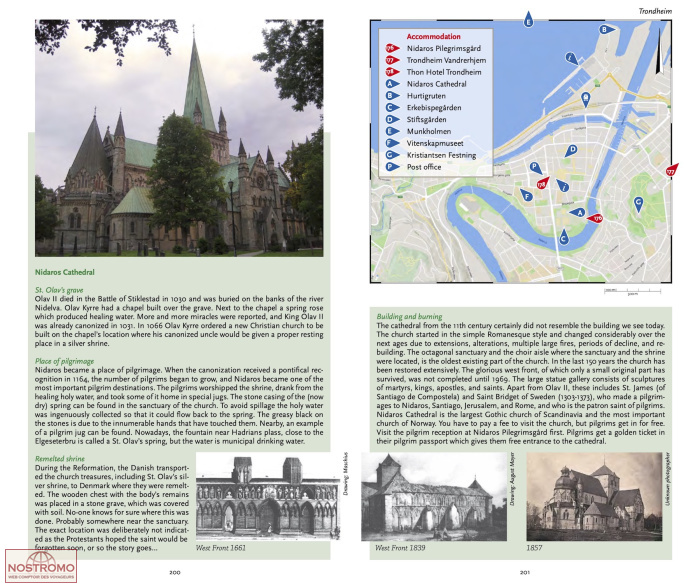Click 'Nidaros Pilegrimsgård' in the legend
The width and height of the screenshot is (700, 588).
click(x=444, y=48)
